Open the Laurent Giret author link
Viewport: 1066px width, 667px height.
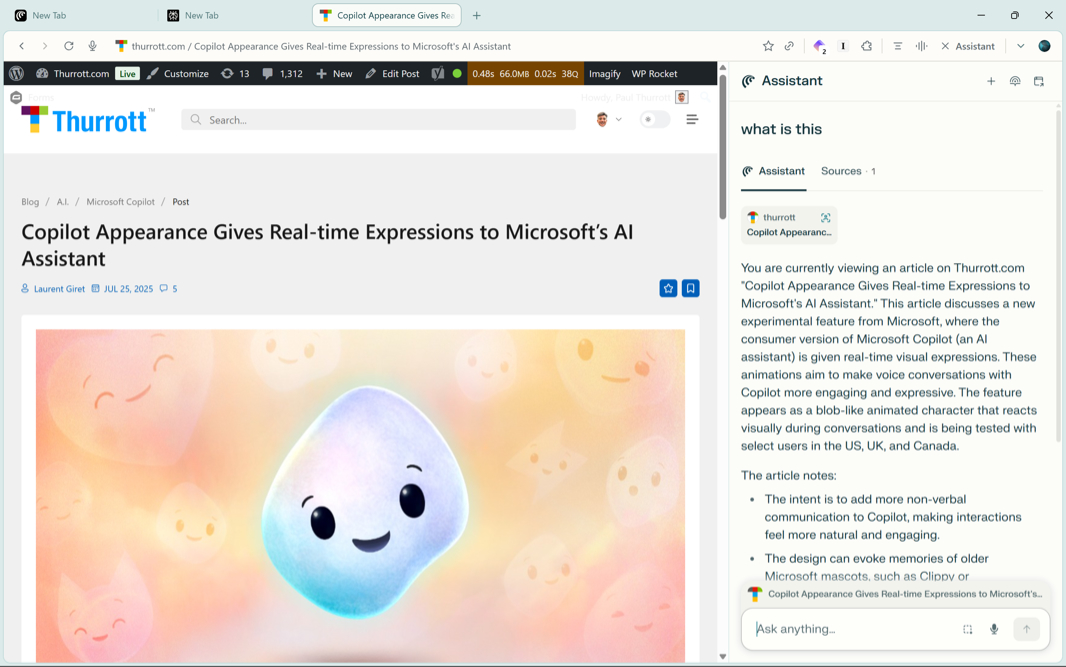(x=59, y=289)
